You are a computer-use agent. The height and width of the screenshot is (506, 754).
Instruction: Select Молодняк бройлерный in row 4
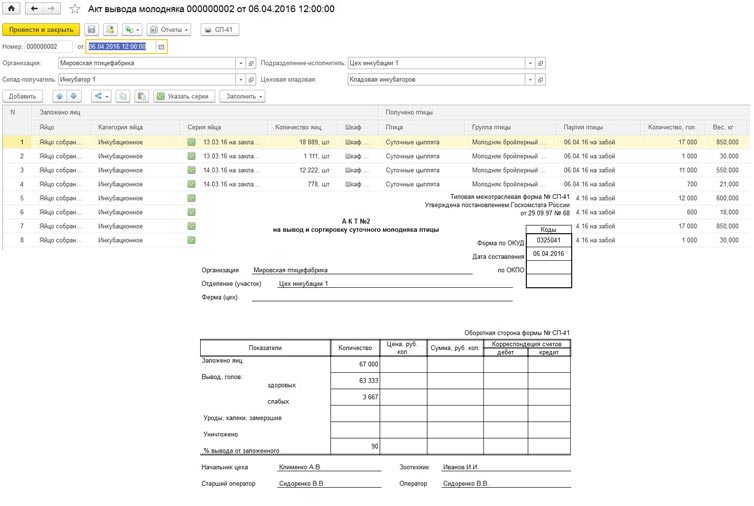point(508,184)
